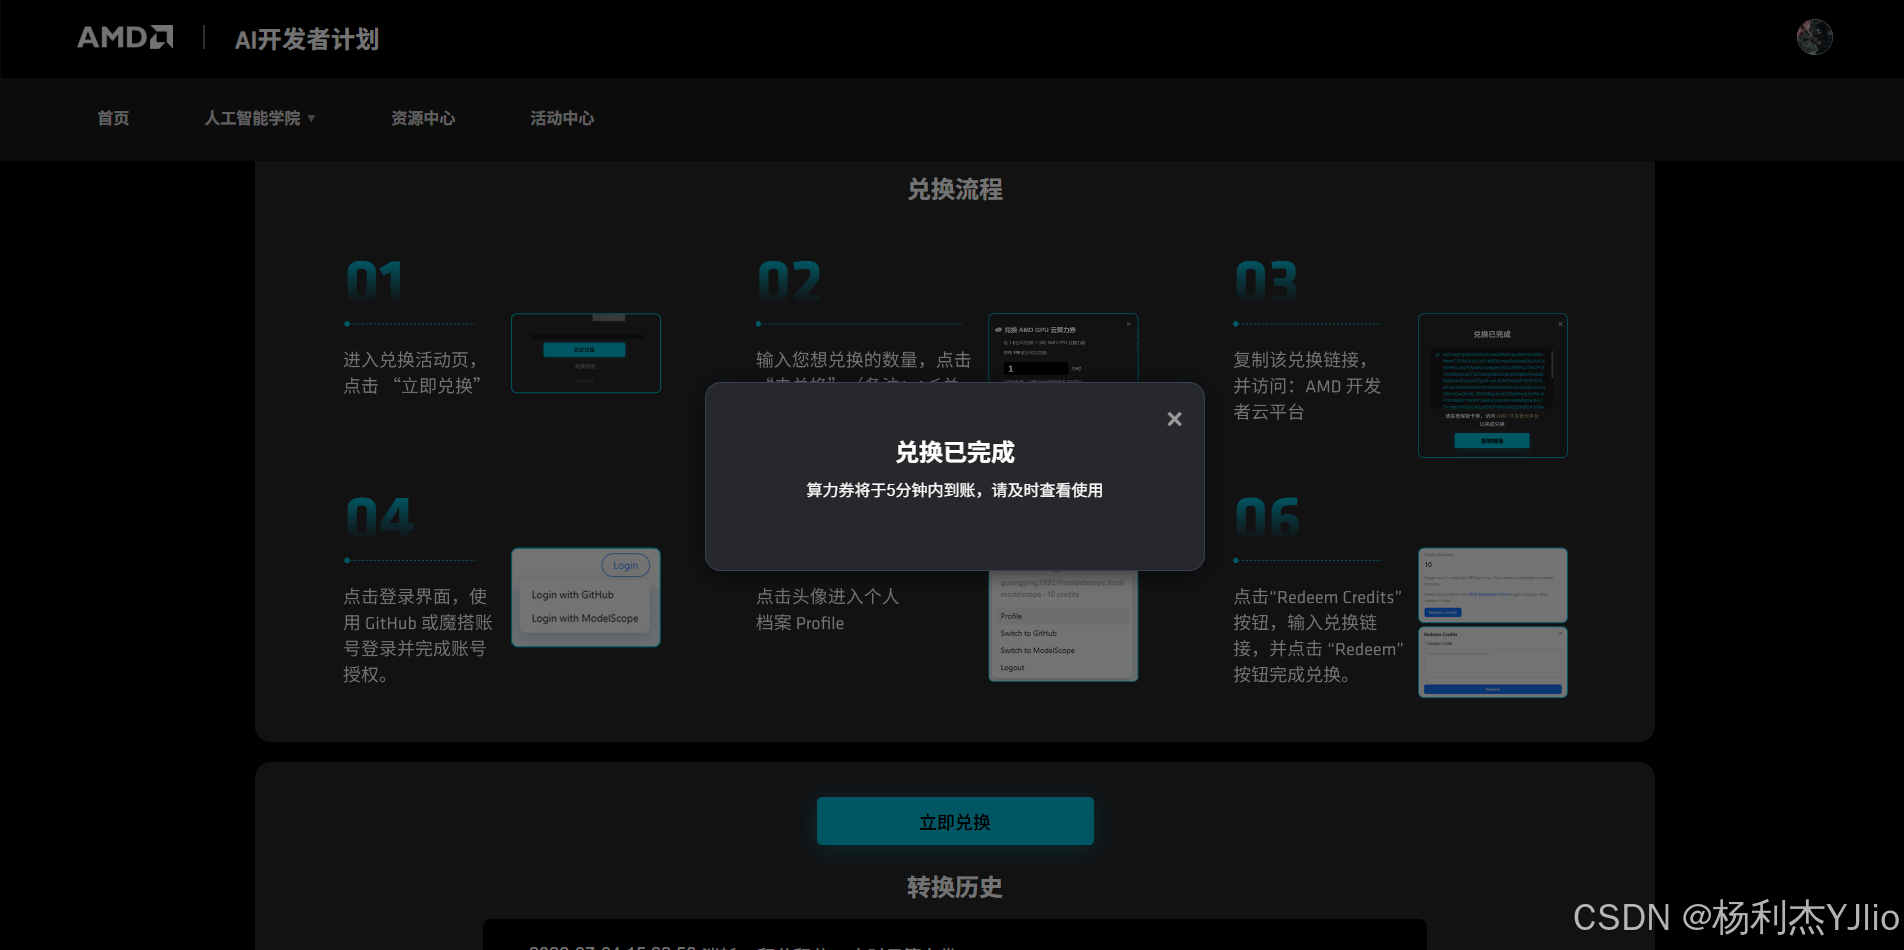
Task: Close the 兑换已完成 dialog
Action: tap(1174, 419)
